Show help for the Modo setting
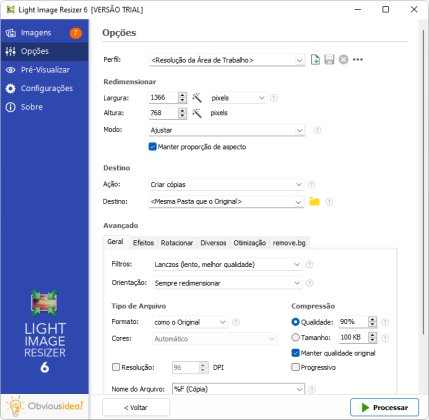The width and height of the screenshot is (429, 420). [x=318, y=130]
